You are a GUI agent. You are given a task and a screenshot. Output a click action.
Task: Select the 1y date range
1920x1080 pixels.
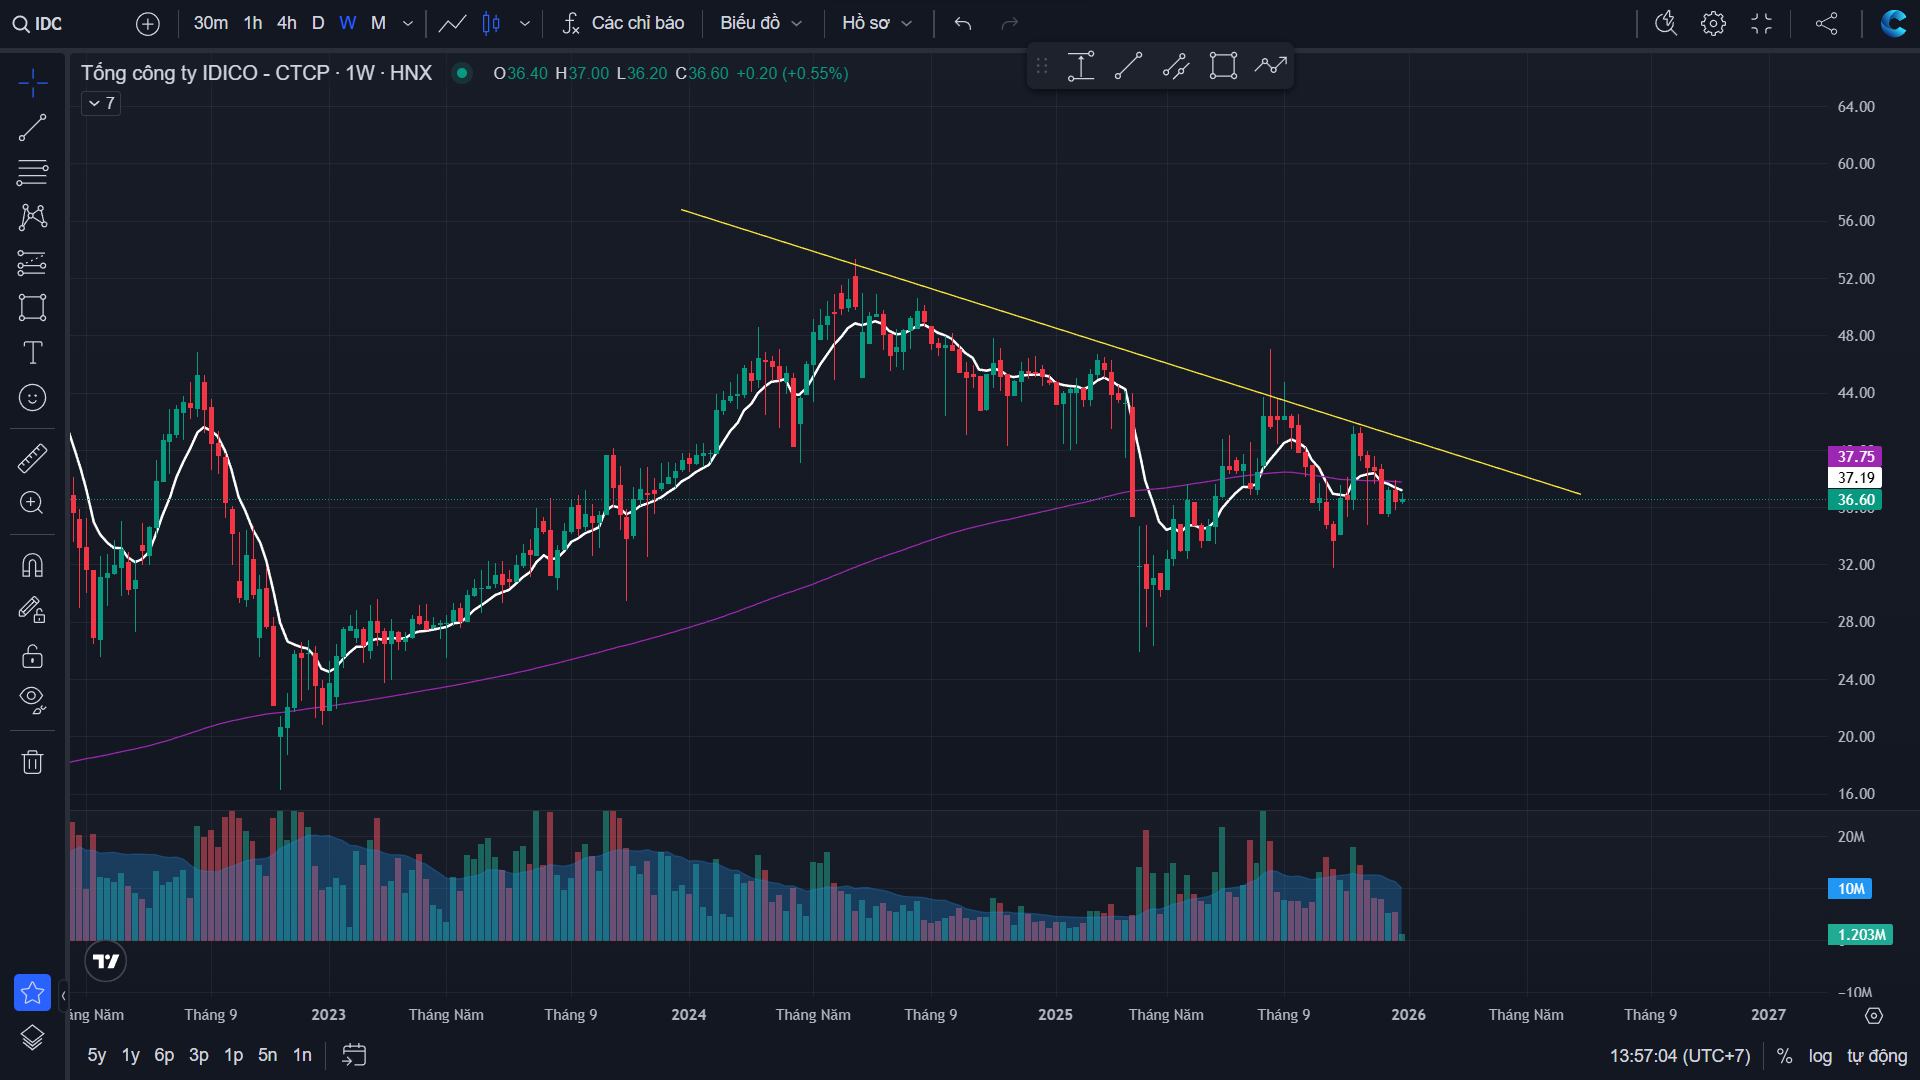pos(130,1055)
